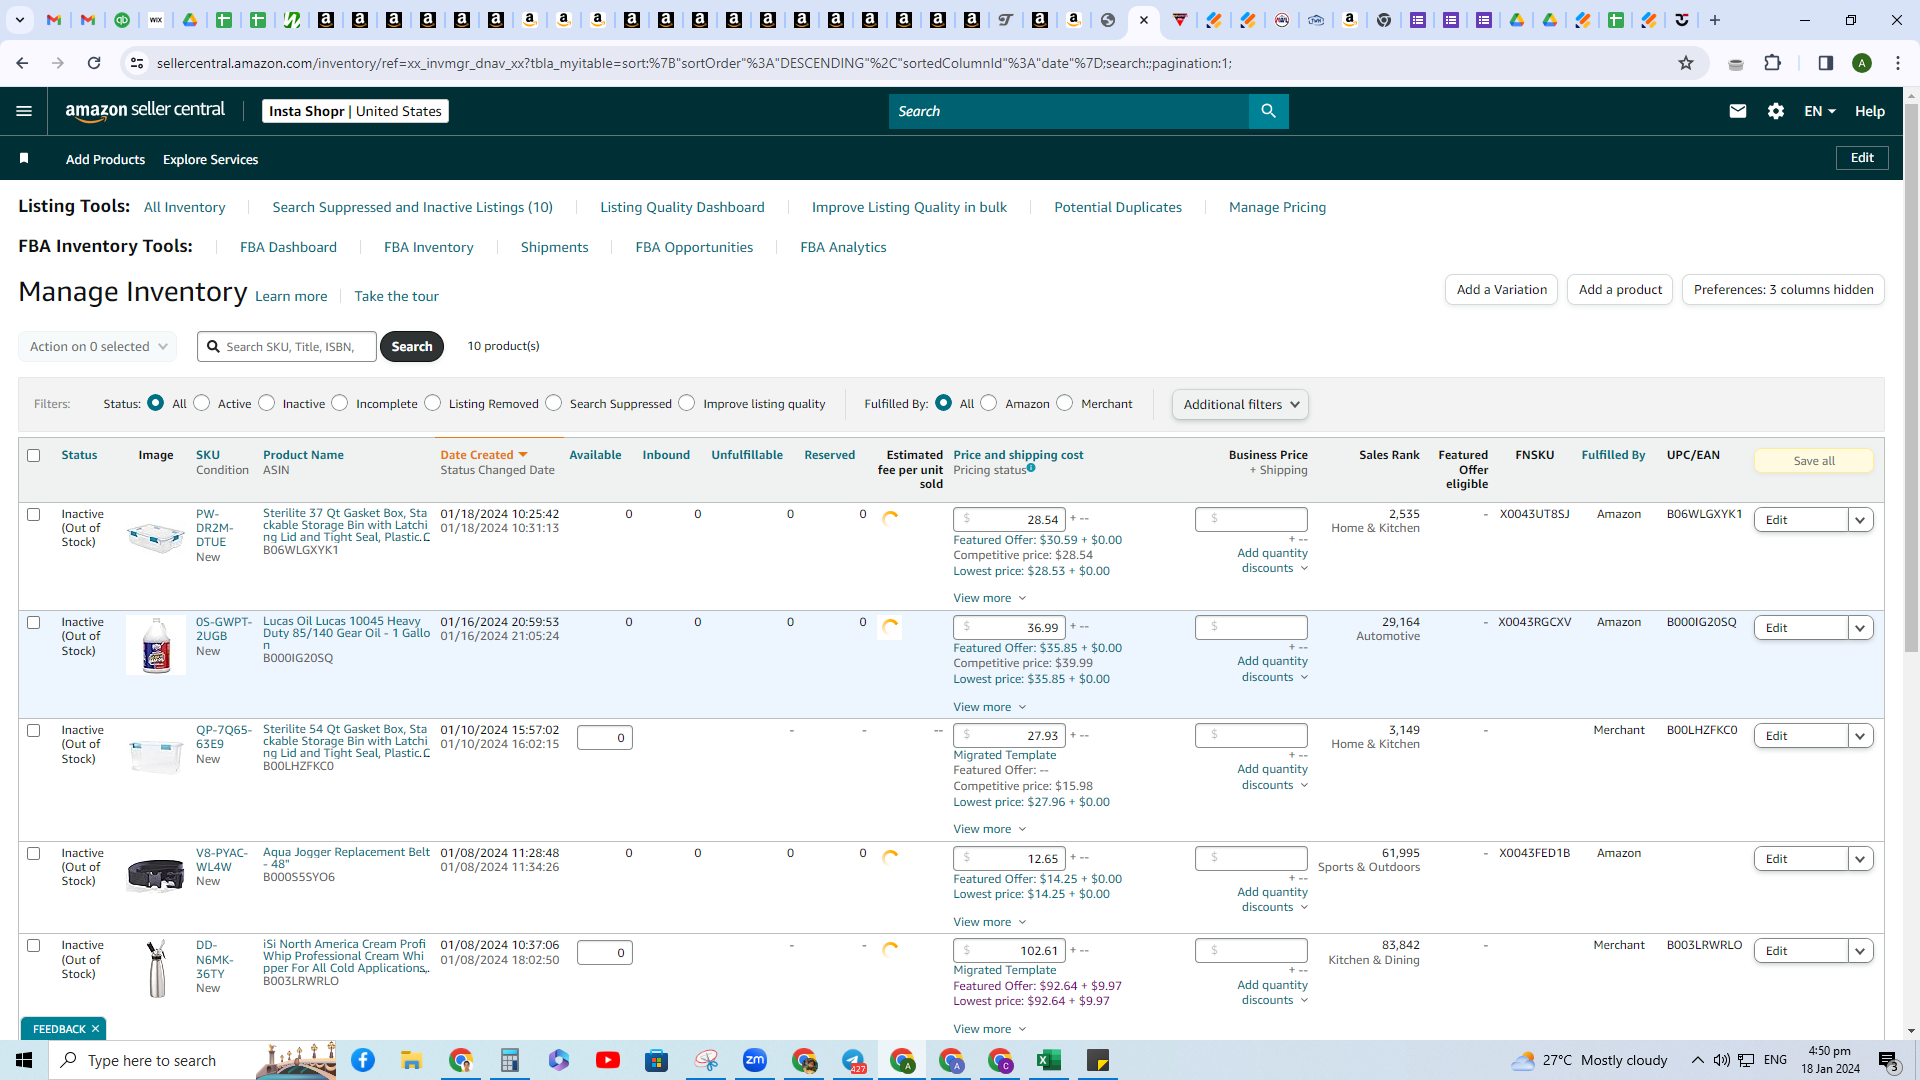Edit price field showing 102.61
1920x1080 pixels.
(x=1009, y=951)
